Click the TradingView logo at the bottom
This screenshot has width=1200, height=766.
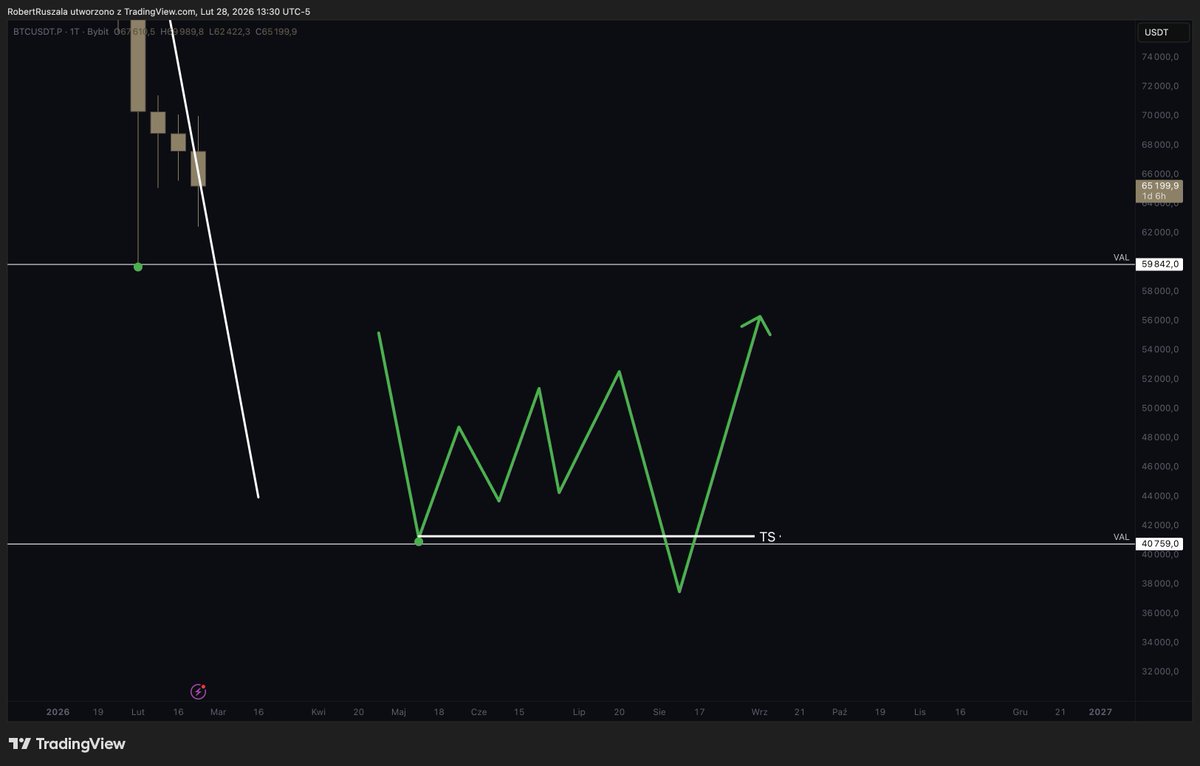tap(67, 744)
